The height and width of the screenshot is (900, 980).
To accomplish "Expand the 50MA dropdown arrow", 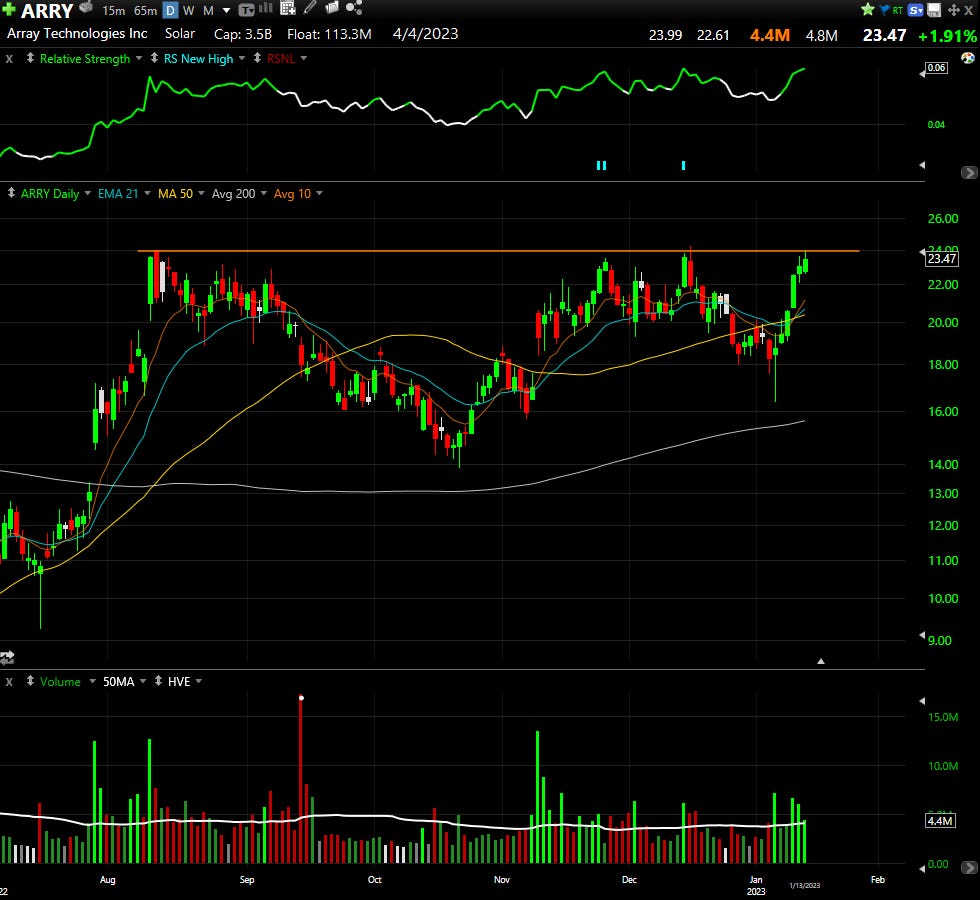I will pyautogui.click(x=142, y=681).
